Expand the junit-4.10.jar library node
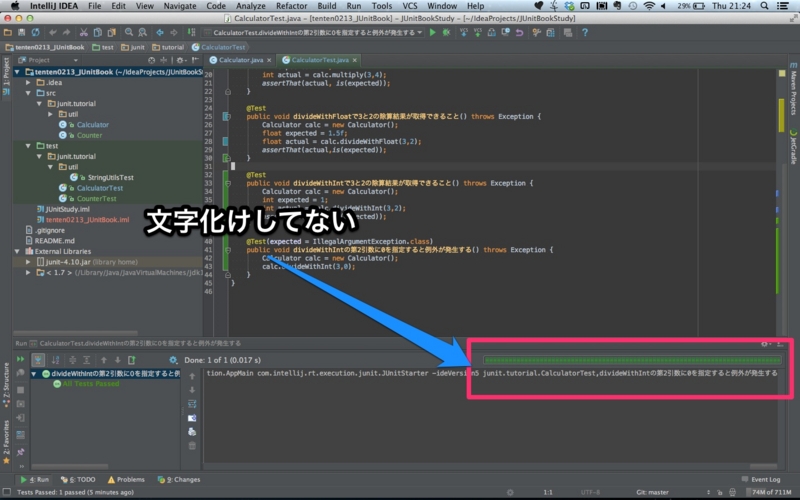Screen dimensions: 800x500 [29, 262]
